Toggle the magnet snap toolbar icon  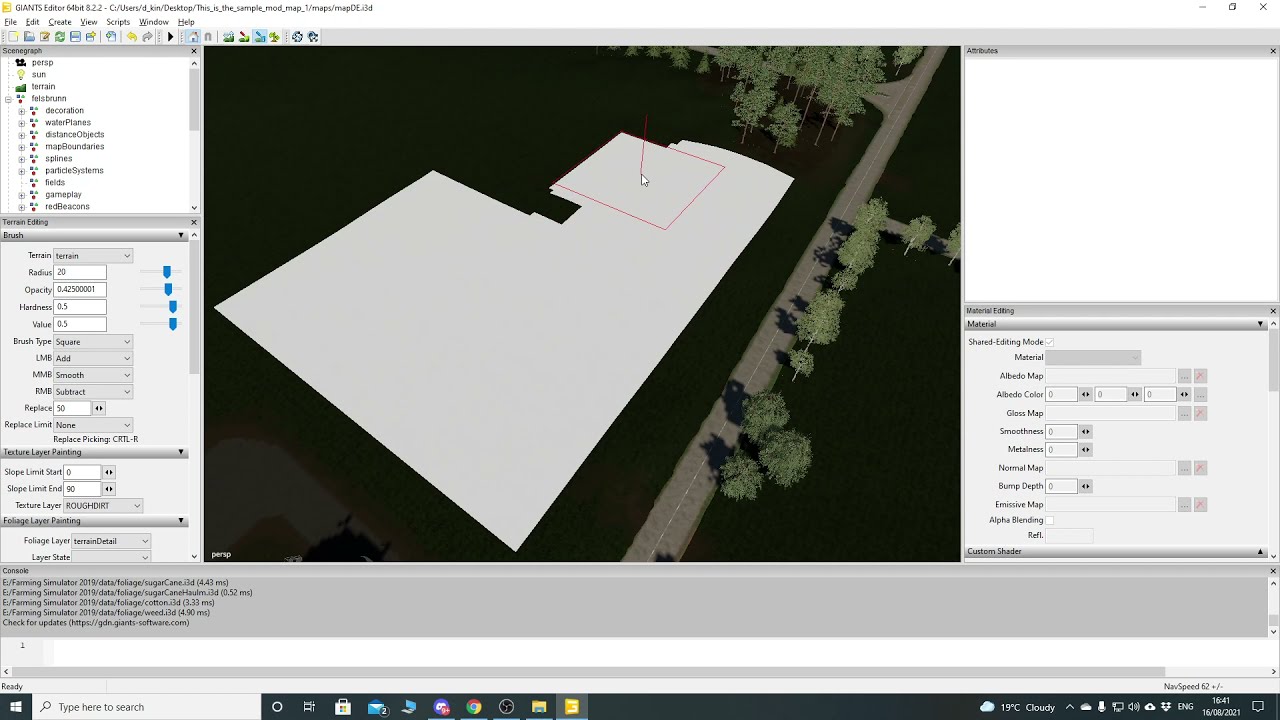point(208,37)
